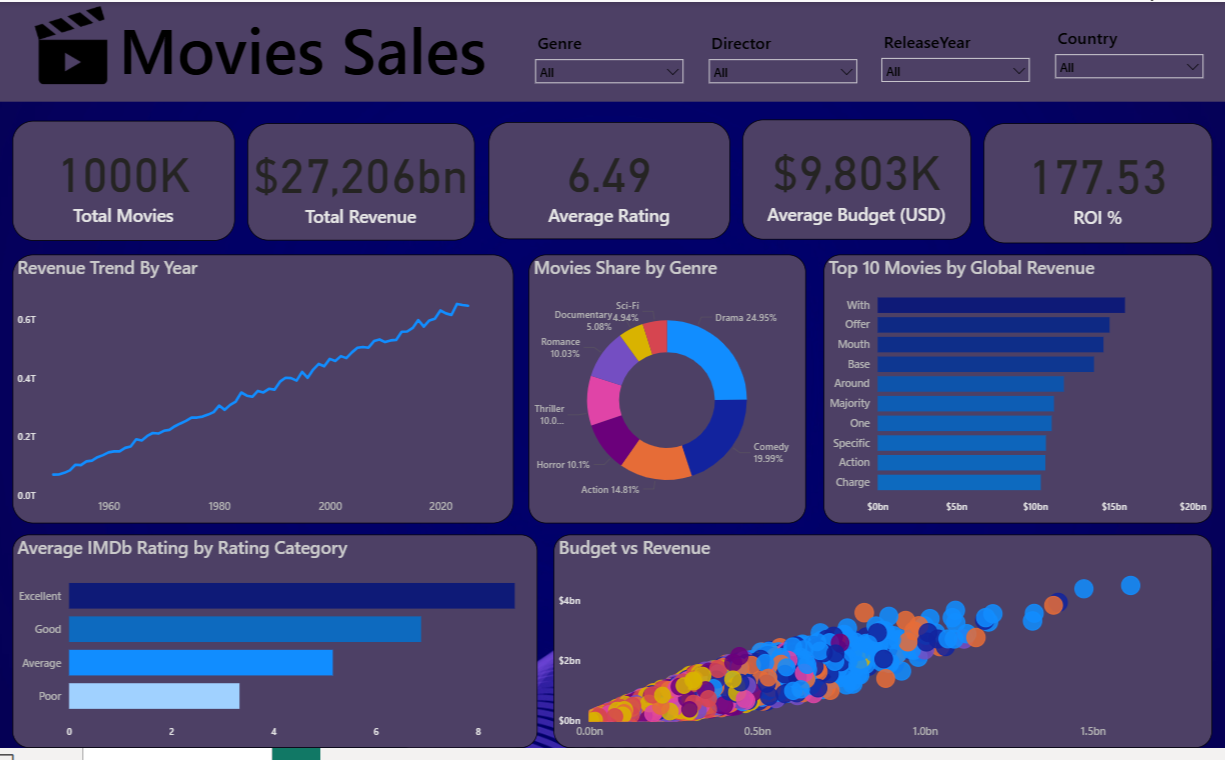The width and height of the screenshot is (1225, 760).
Task: Click the orange Action donut segment
Action: click(x=657, y=459)
